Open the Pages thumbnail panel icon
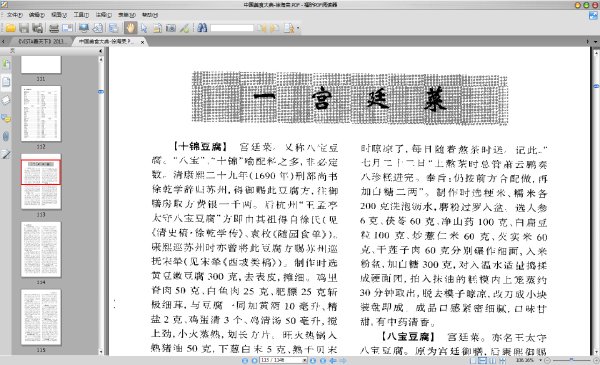This screenshot has height=365, width=600. tap(6, 81)
